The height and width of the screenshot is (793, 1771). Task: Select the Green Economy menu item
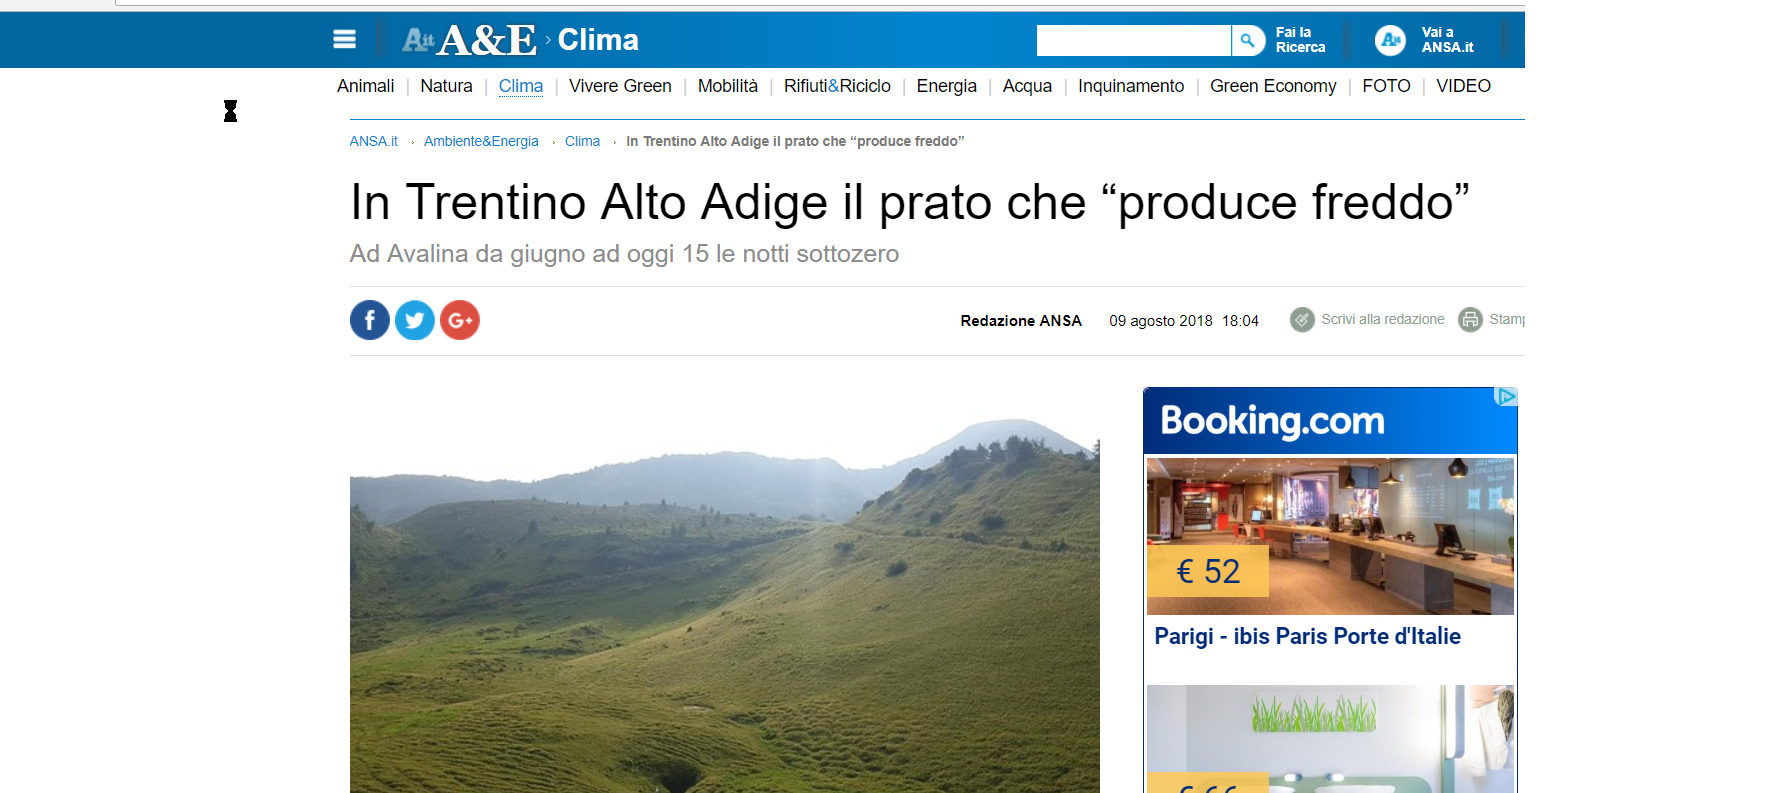coord(1273,86)
